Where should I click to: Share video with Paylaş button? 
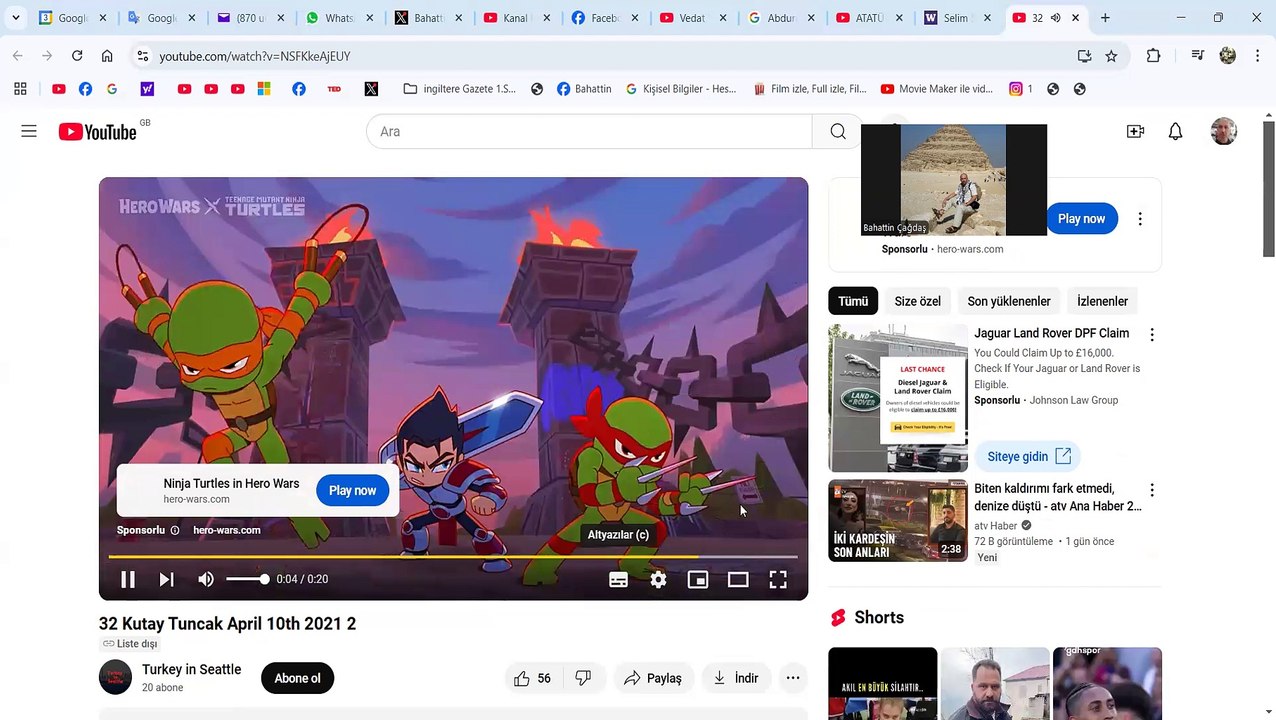click(653, 678)
